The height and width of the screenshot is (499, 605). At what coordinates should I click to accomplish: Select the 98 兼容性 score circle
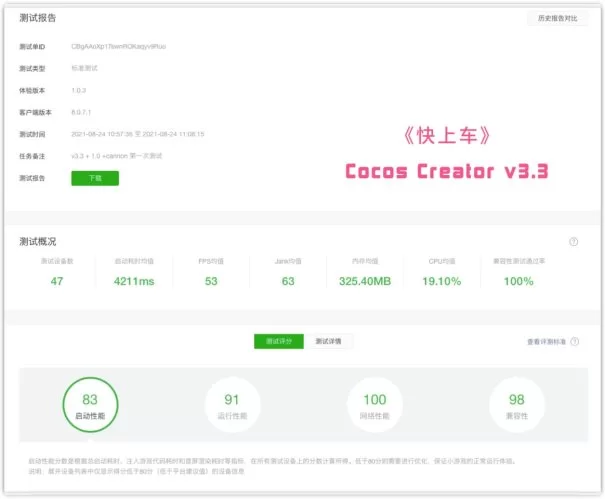tap(516, 405)
